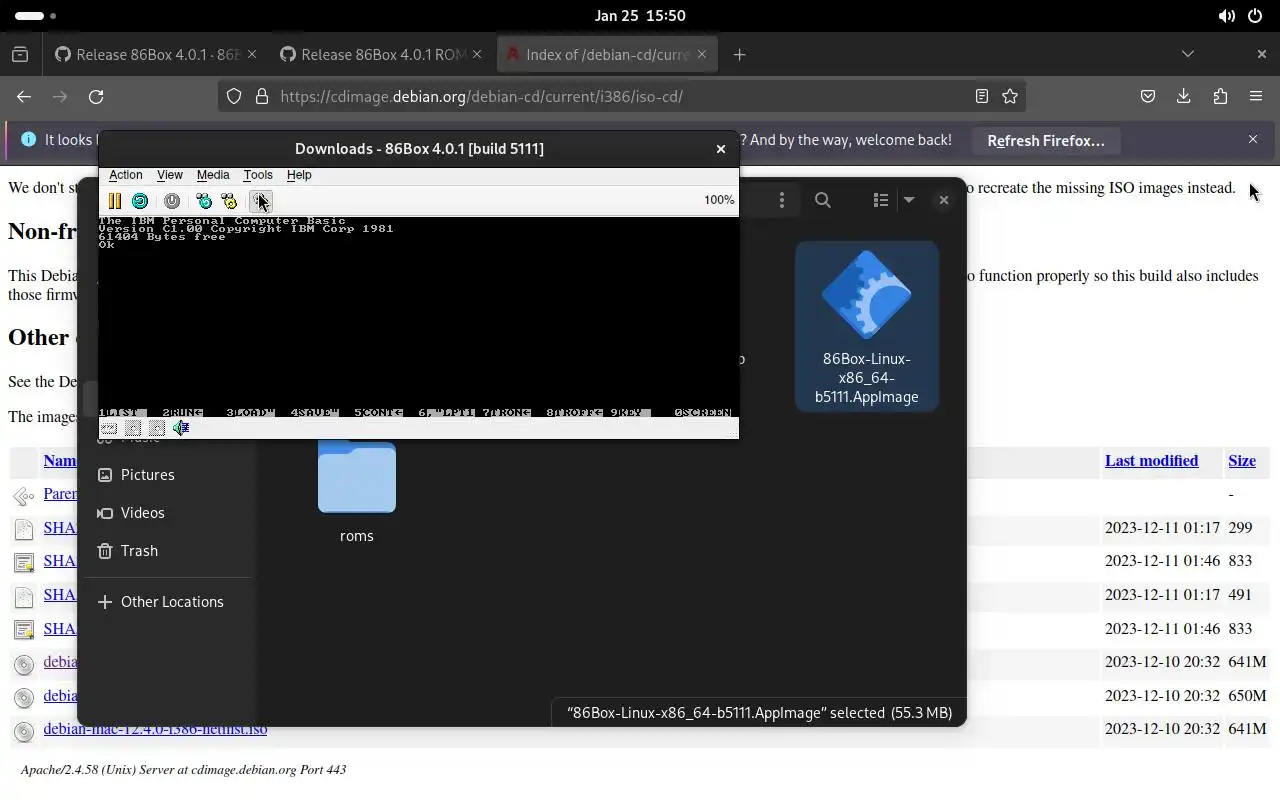Click the cassette icon in 86Box status bar
This screenshot has width=1280, height=800.
click(x=109, y=428)
